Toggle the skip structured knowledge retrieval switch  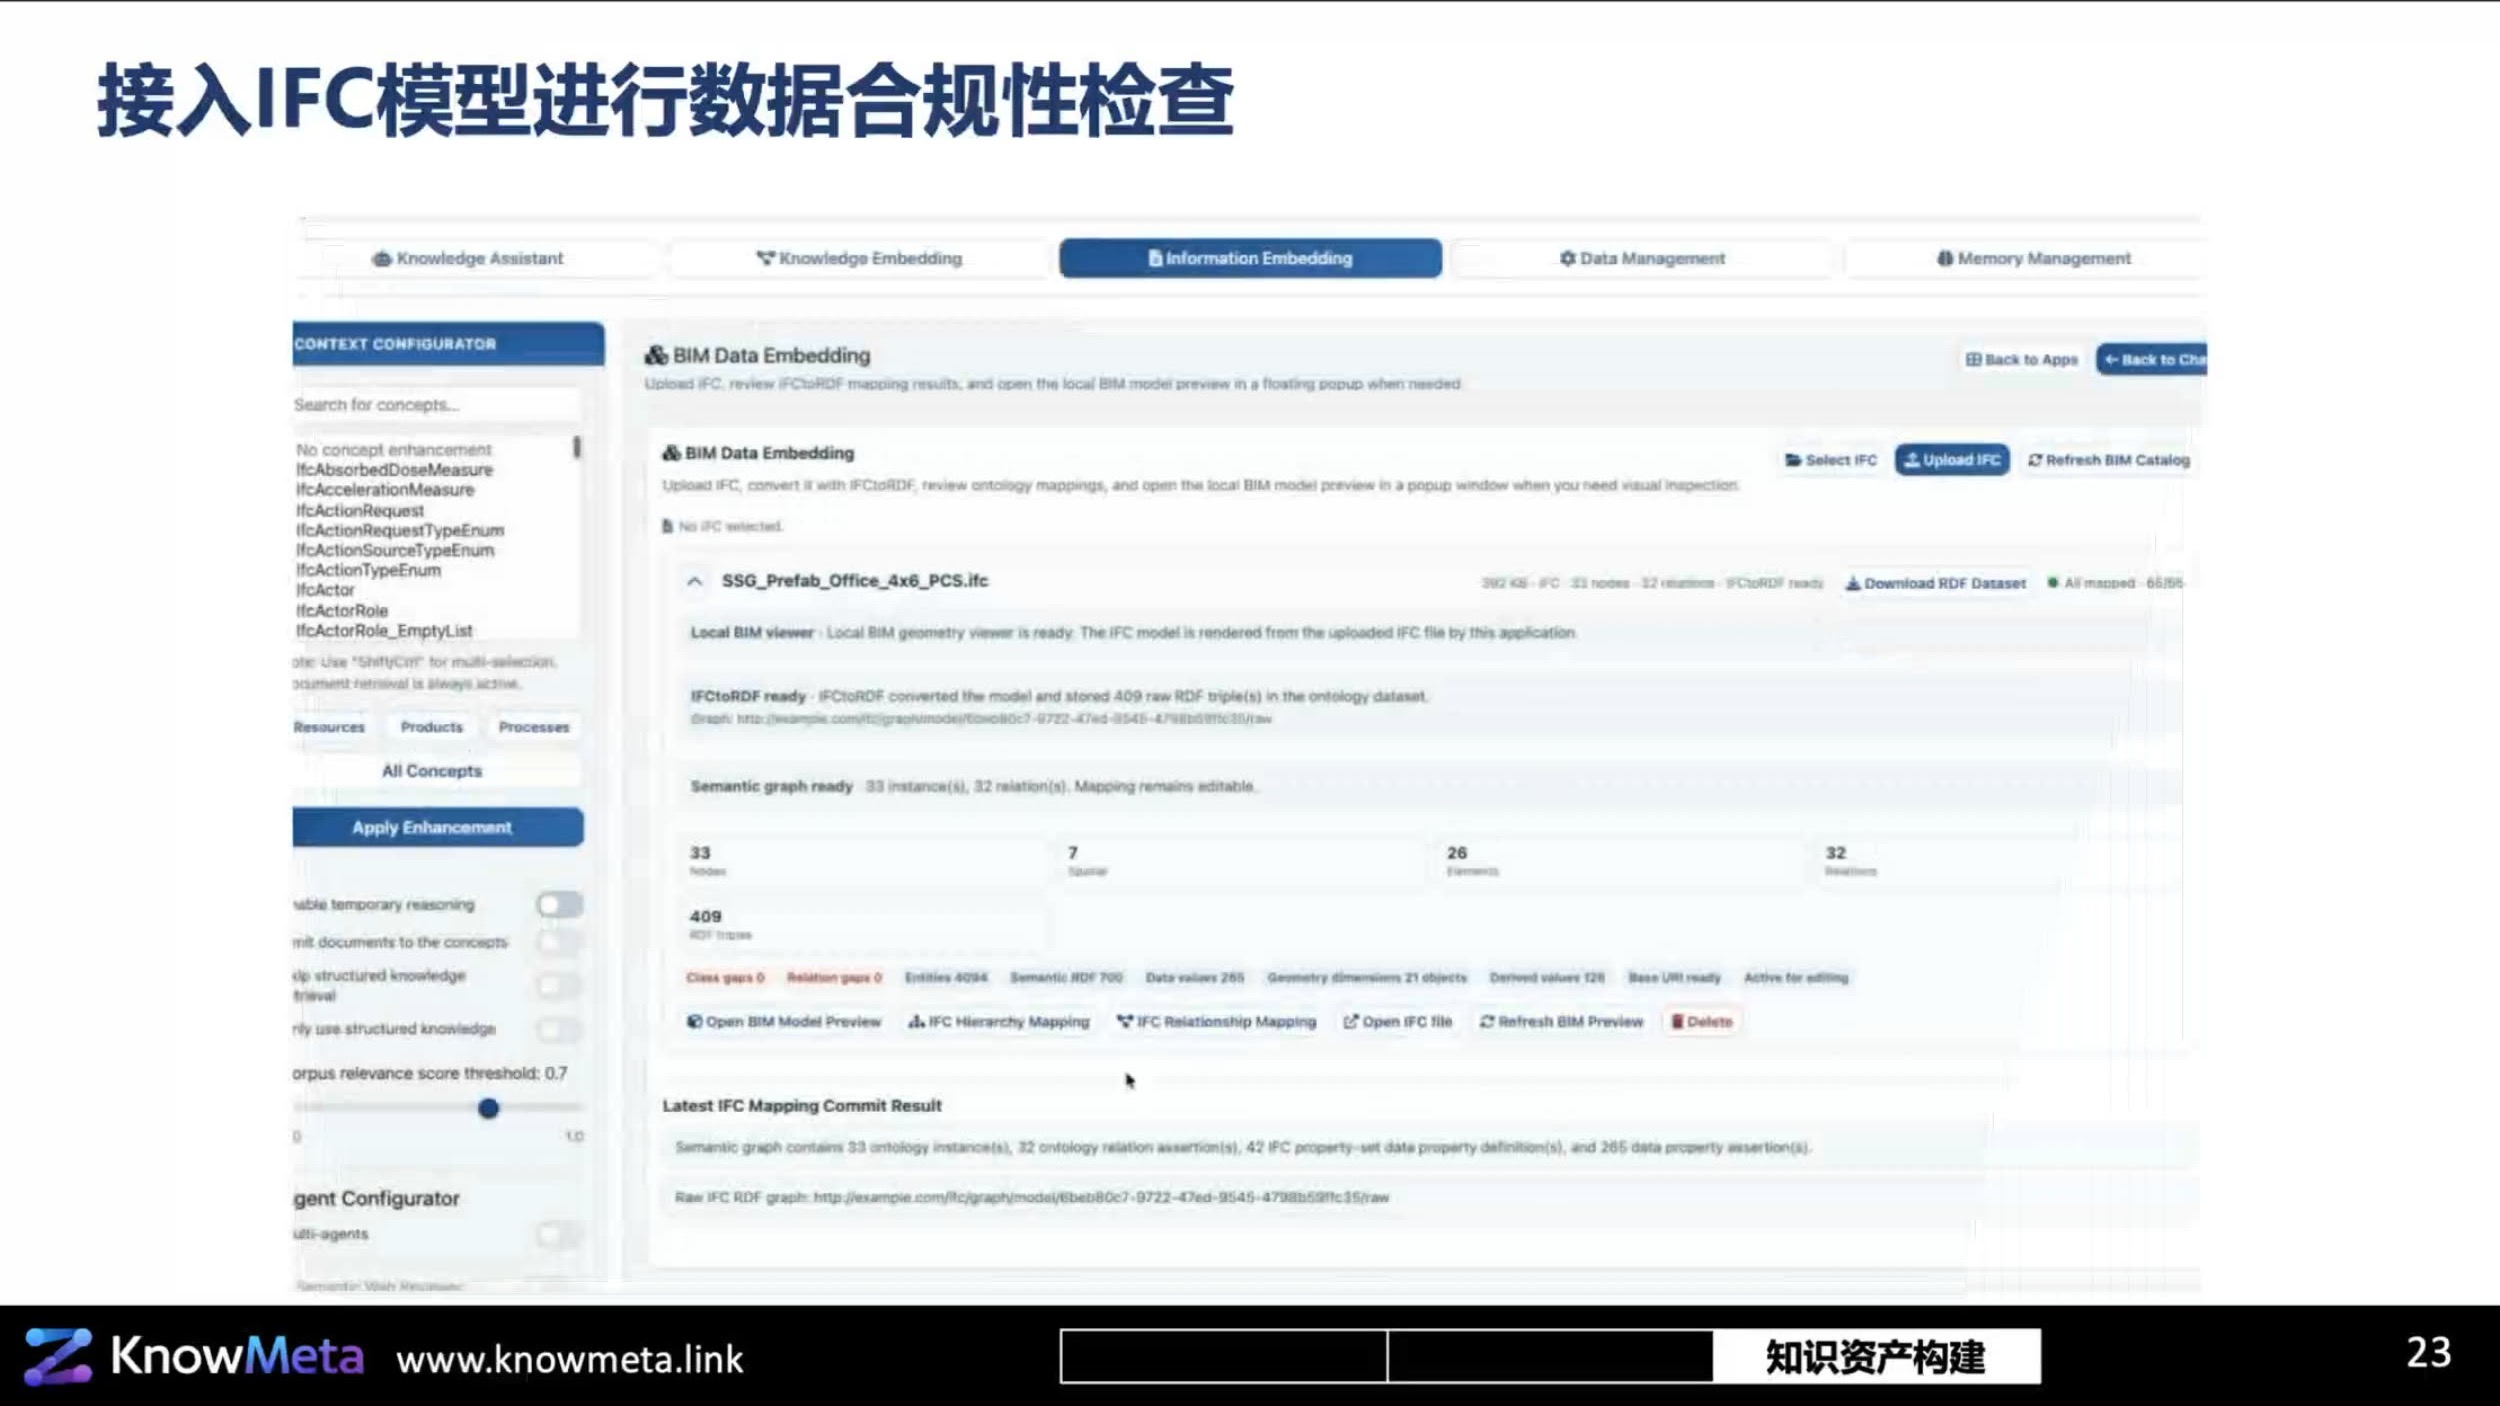(559, 985)
